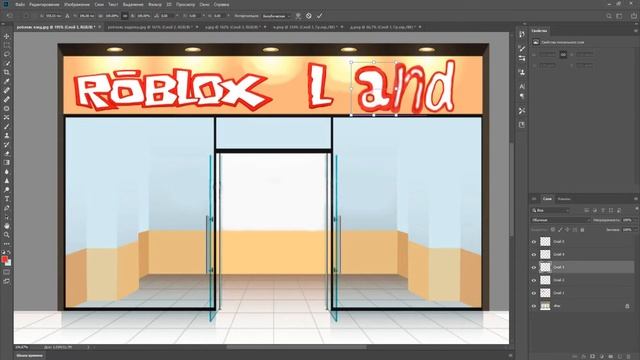
Task: Open the Шкала времени timeline panel tab
Action: [x=29, y=356]
